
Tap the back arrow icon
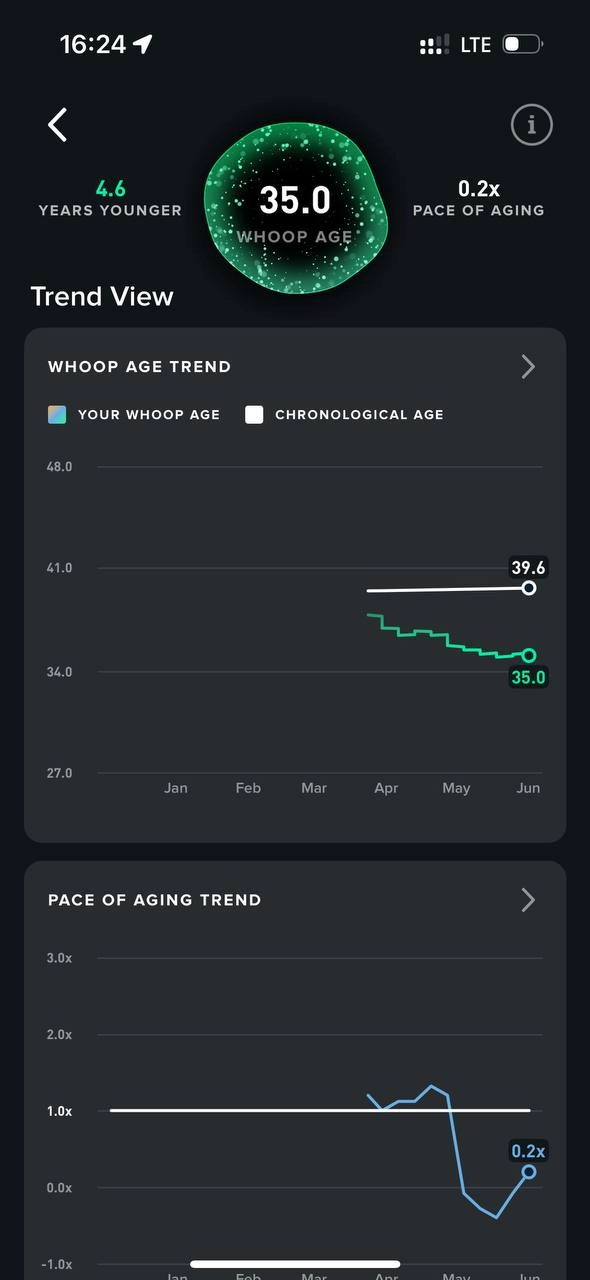tap(58, 125)
